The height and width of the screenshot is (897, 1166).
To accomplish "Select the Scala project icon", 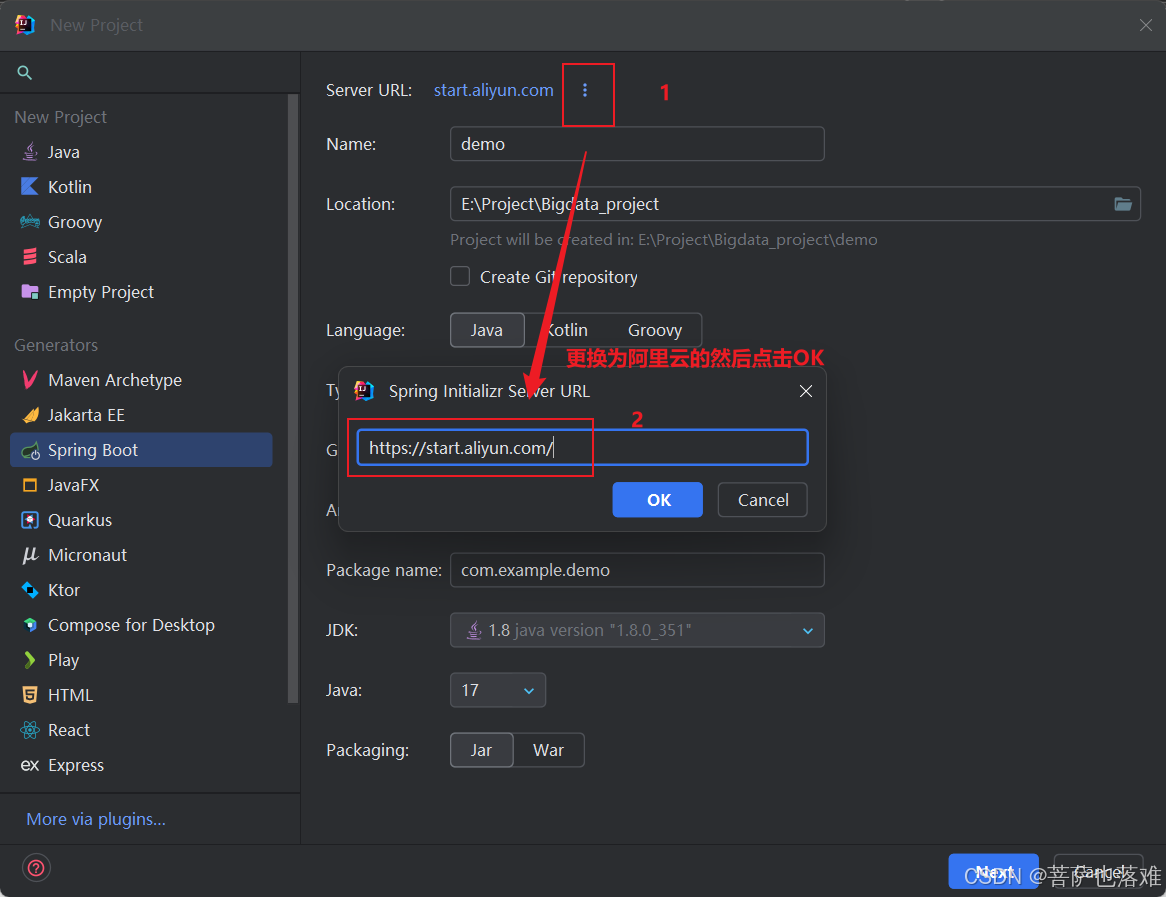I will coord(30,257).
